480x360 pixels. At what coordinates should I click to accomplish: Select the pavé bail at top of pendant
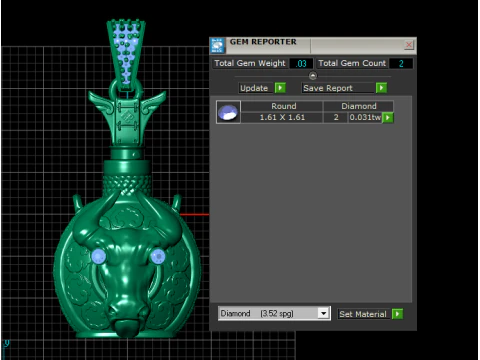(126, 53)
